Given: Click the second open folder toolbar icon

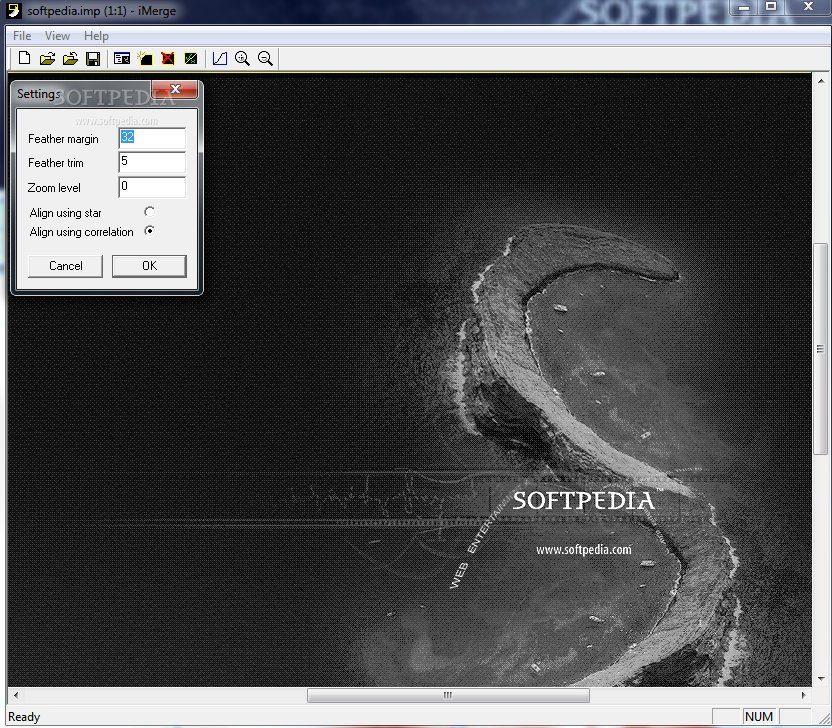Looking at the screenshot, I should click(x=70, y=58).
